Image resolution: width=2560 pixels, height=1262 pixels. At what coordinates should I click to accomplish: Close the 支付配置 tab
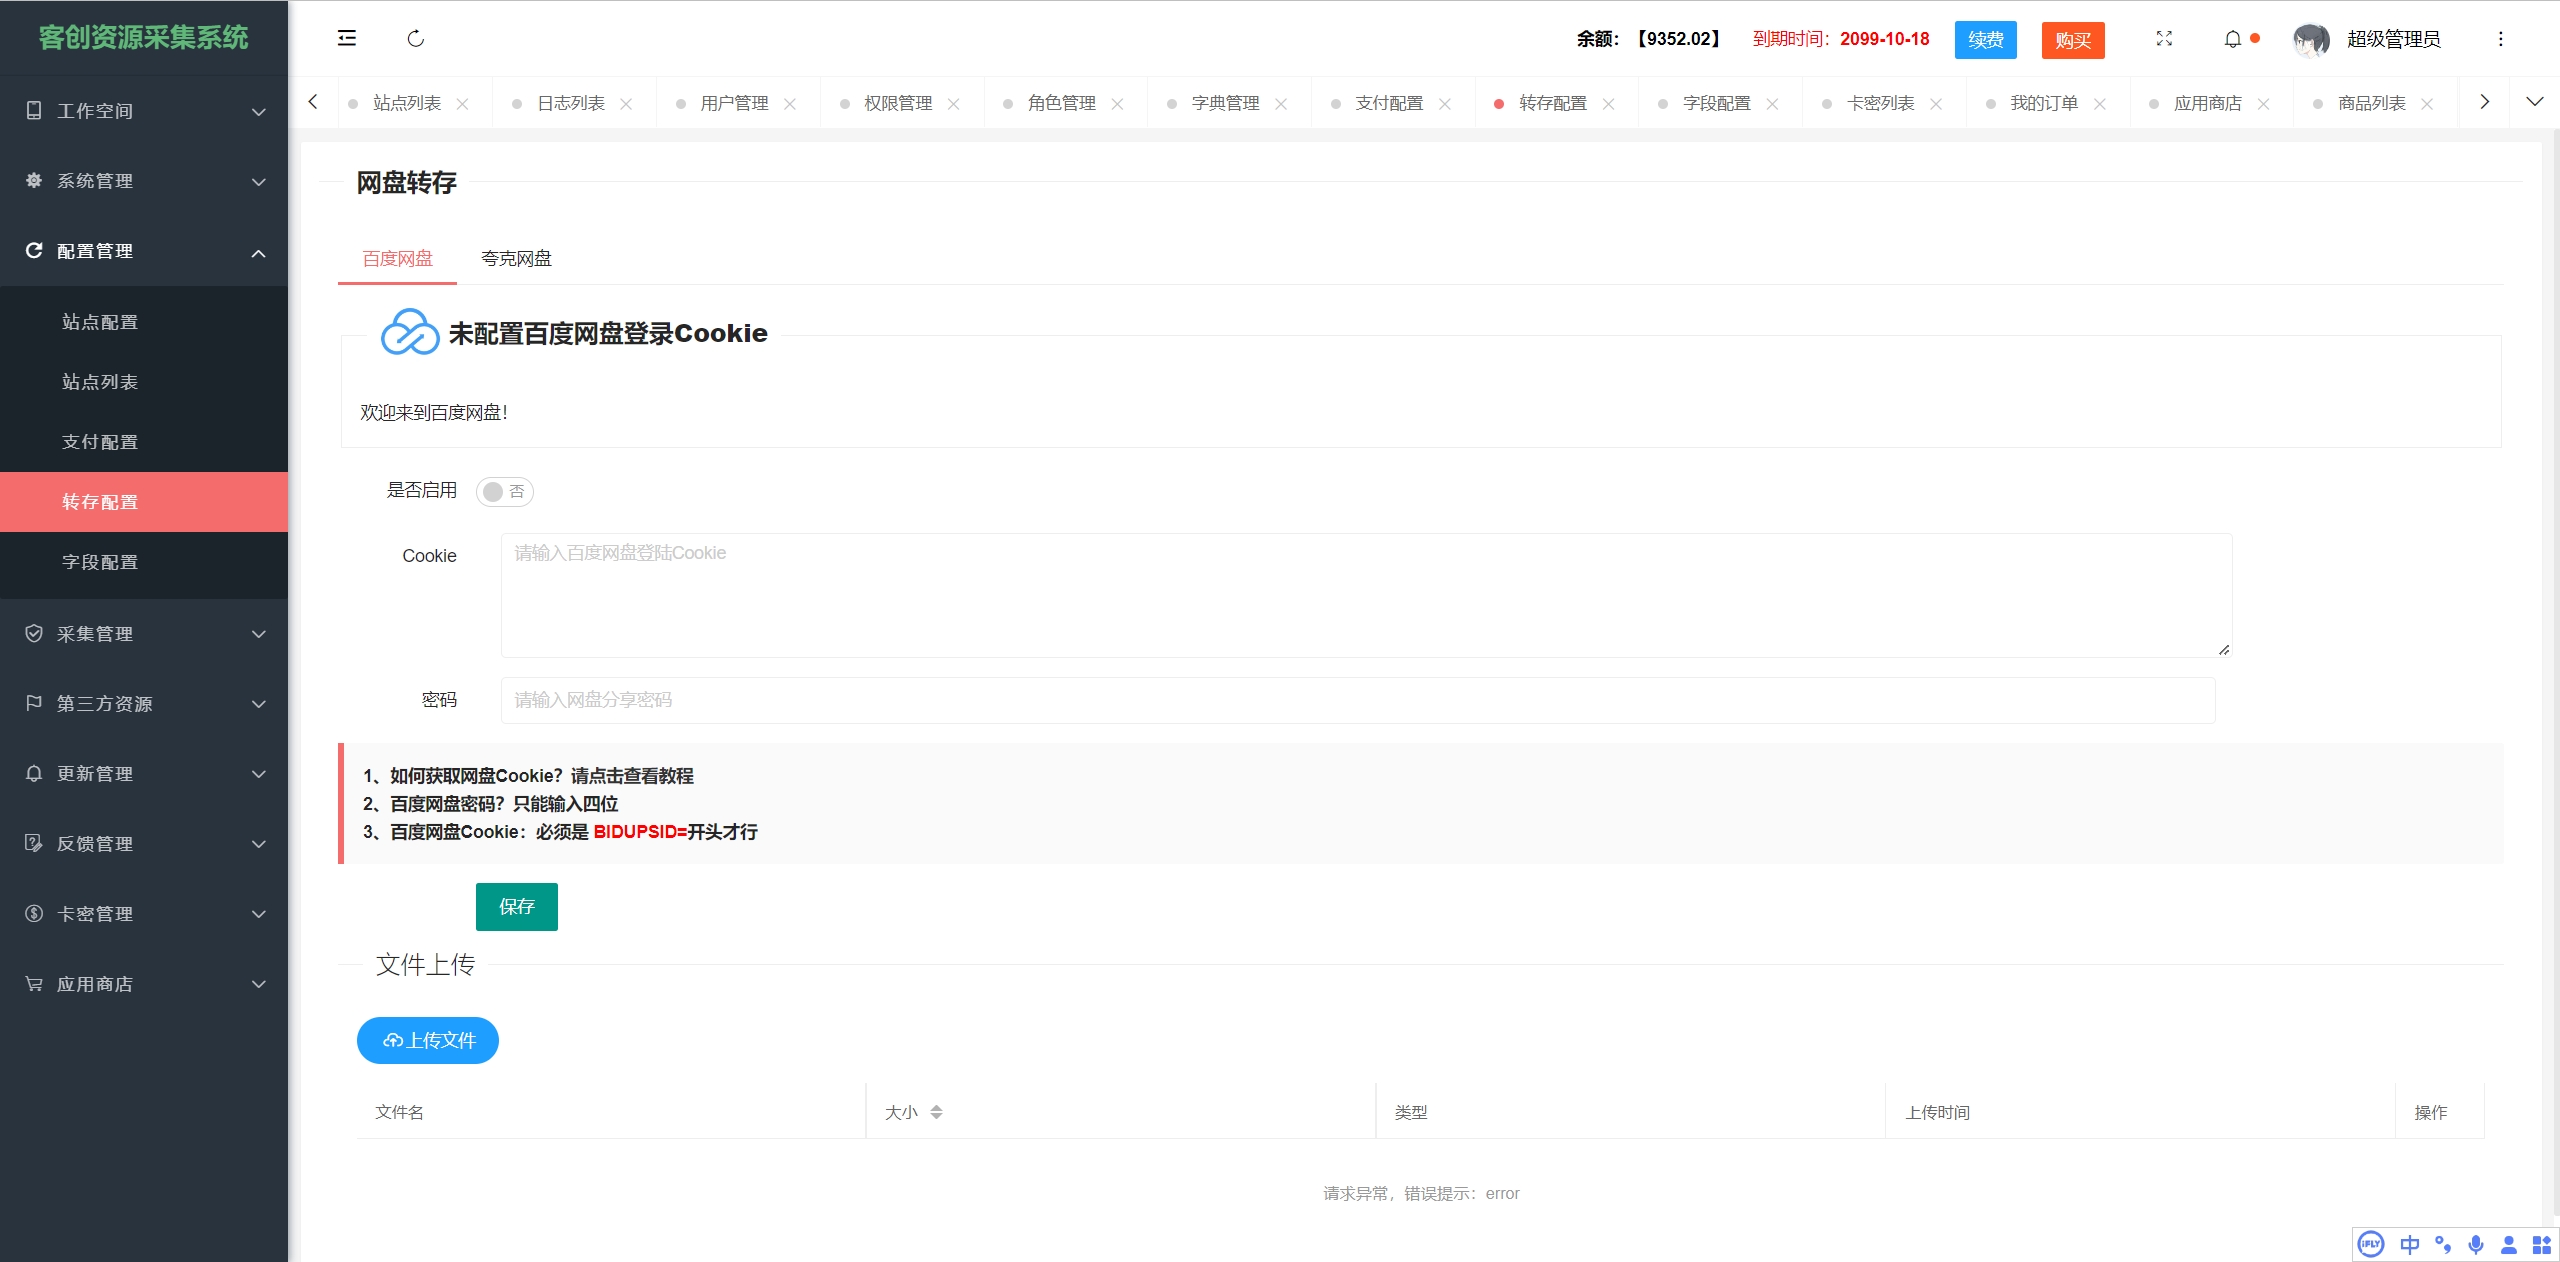coord(1445,104)
